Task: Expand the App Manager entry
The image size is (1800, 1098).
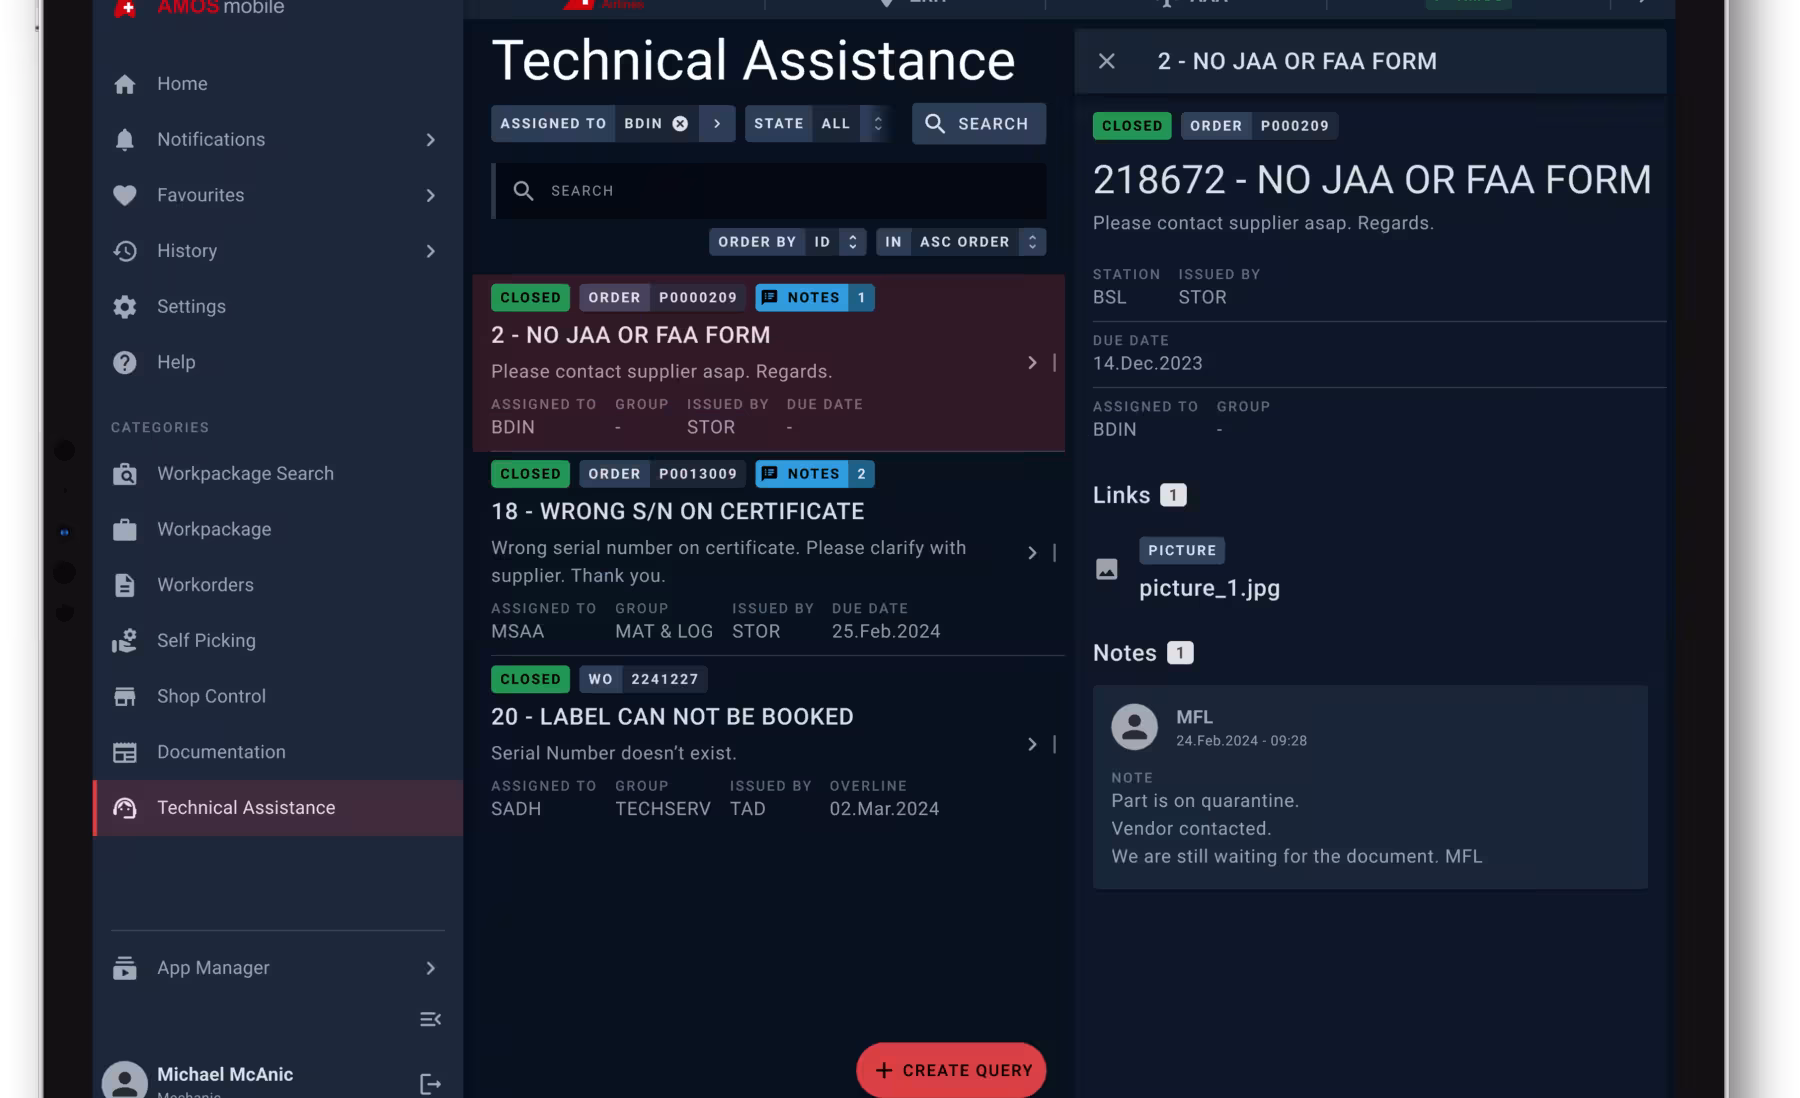Action: point(431,967)
